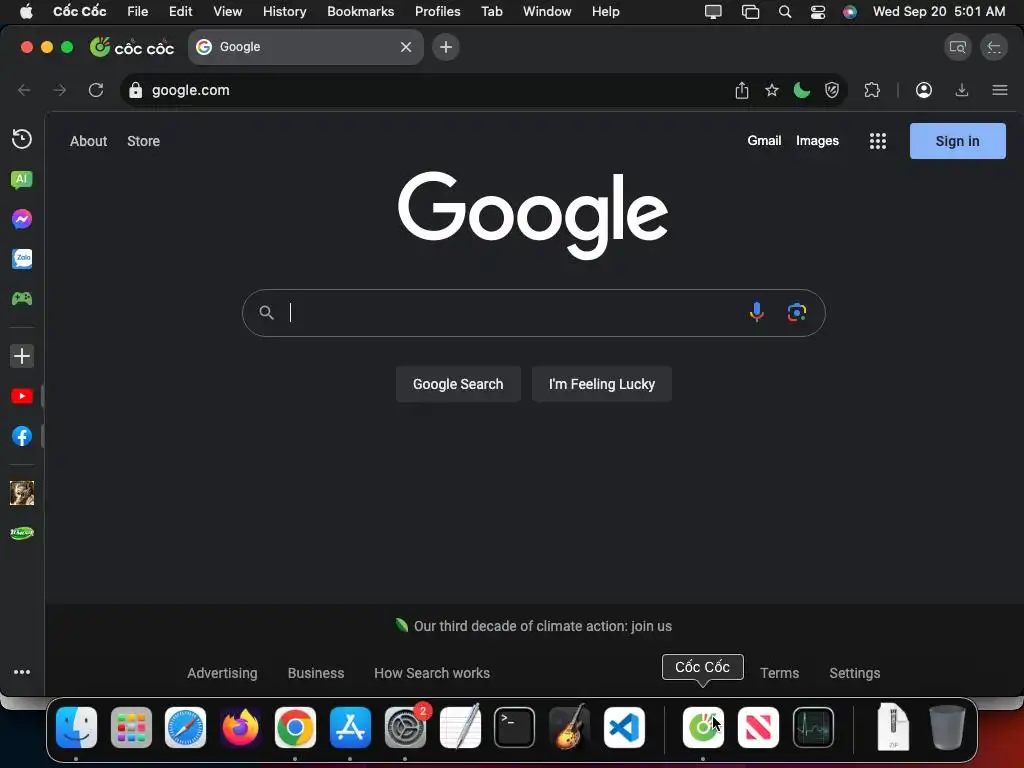1024x768 pixels.
Task: Open Messenger in the sidebar
Action: 22,219
